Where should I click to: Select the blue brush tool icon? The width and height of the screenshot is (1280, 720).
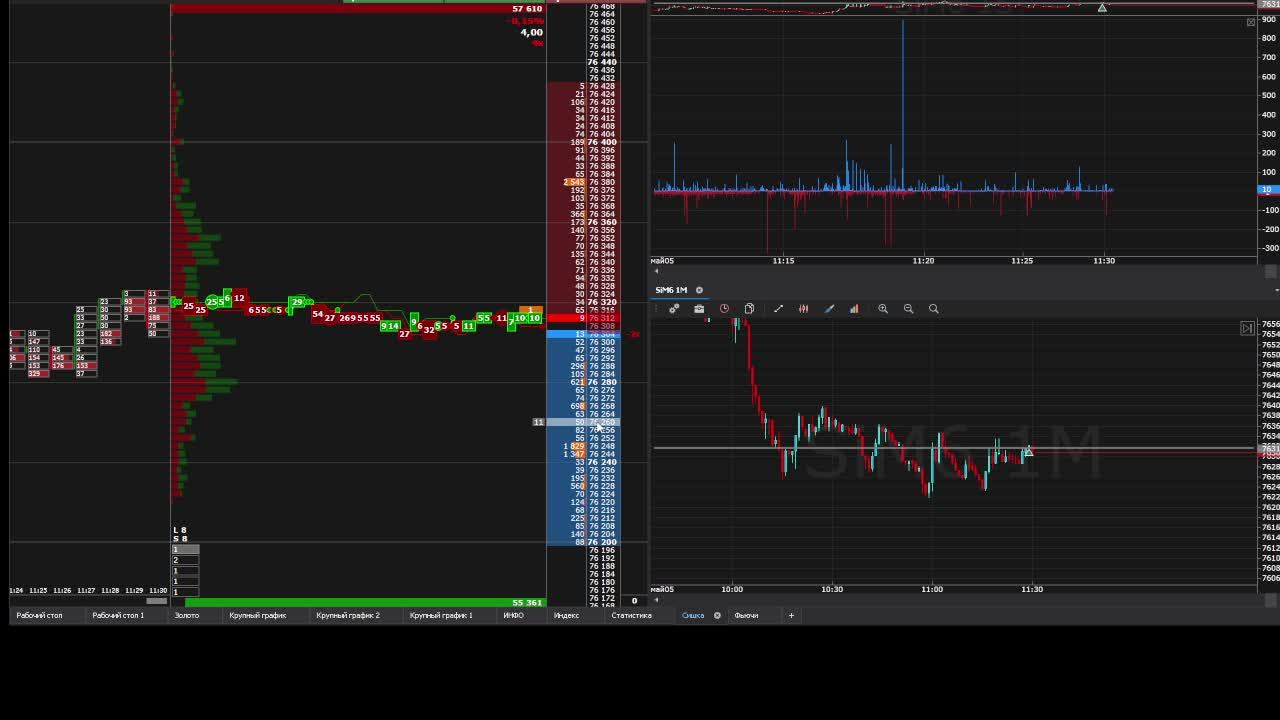pyautogui.click(x=829, y=309)
